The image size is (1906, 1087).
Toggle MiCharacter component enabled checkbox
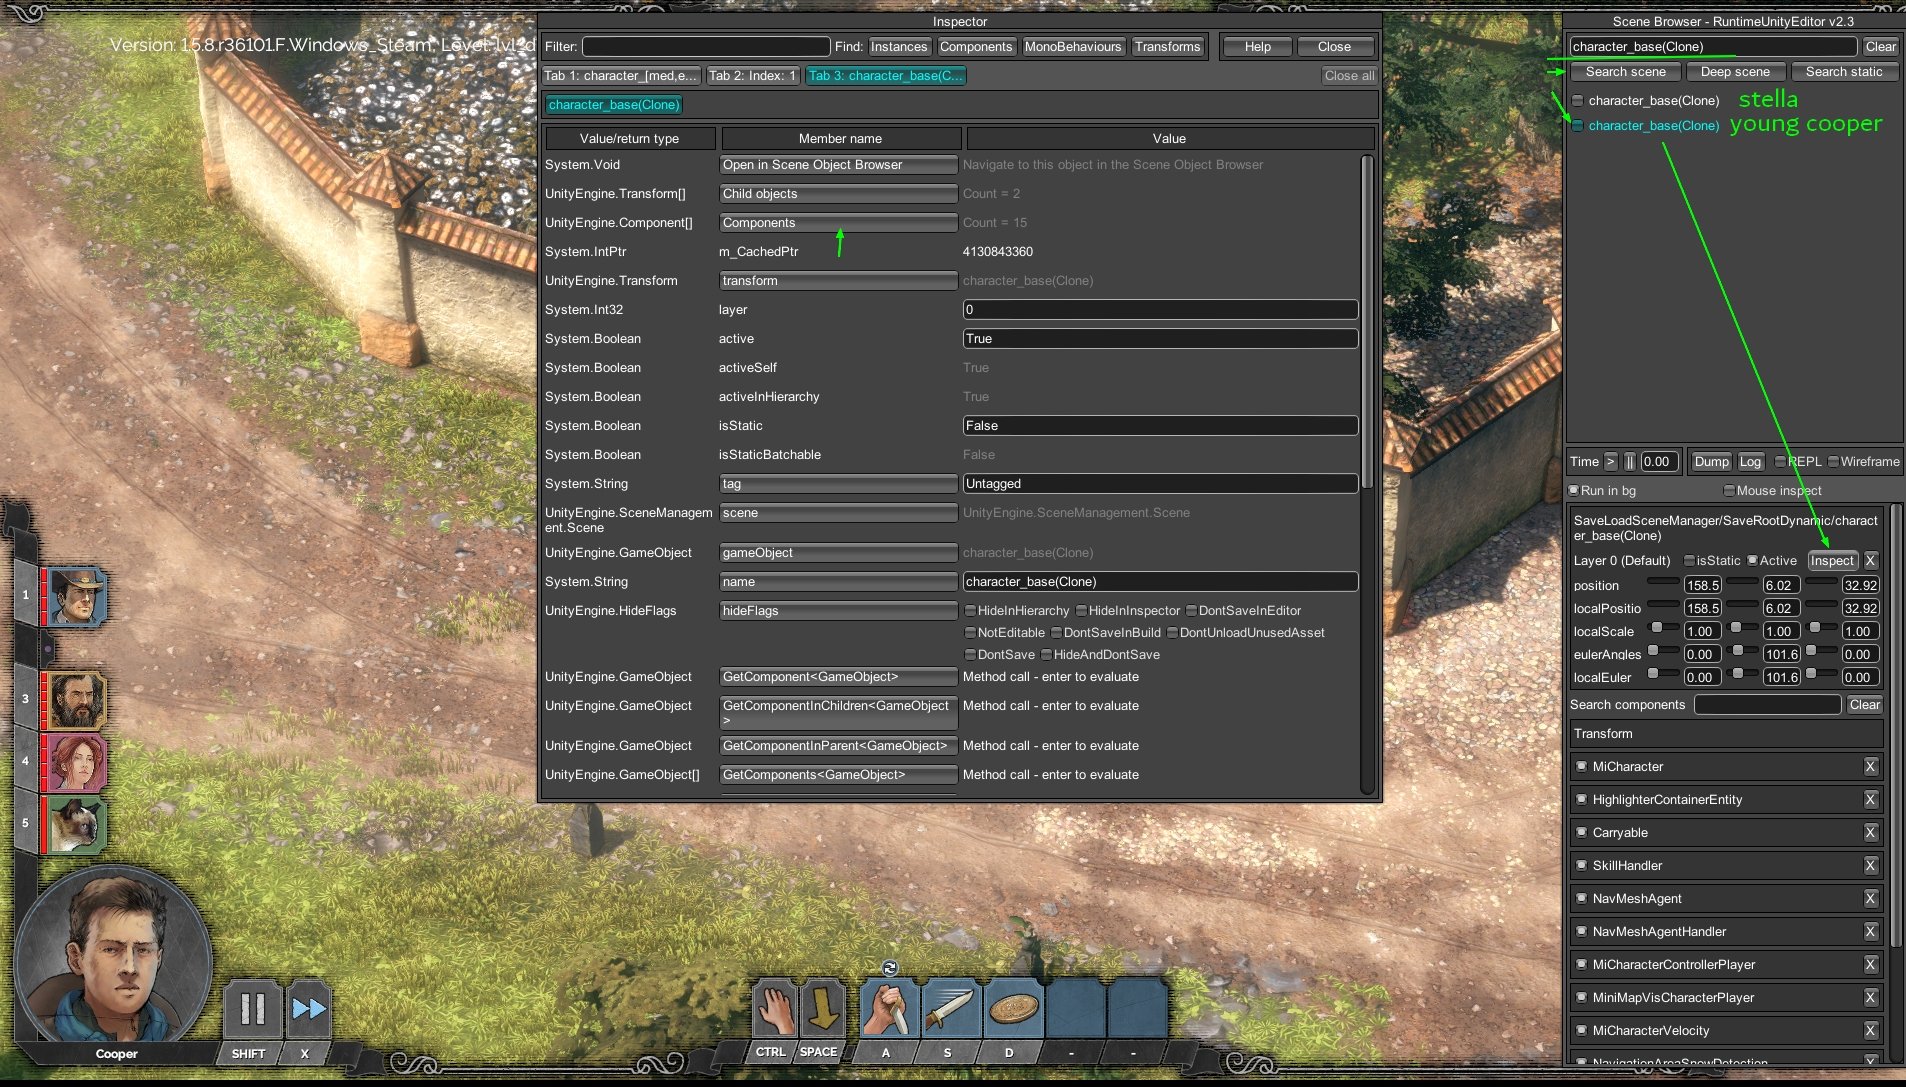(x=1581, y=767)
